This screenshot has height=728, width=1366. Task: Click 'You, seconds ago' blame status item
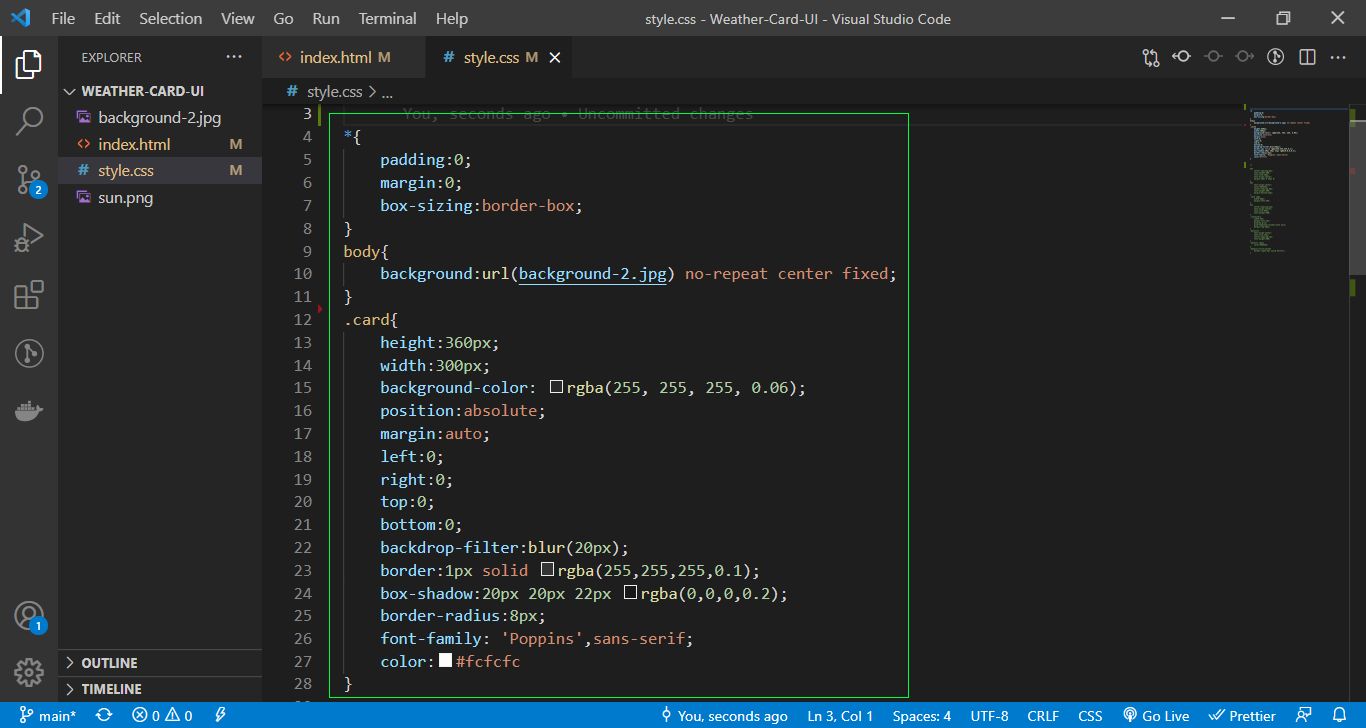(x=724, y=715)
